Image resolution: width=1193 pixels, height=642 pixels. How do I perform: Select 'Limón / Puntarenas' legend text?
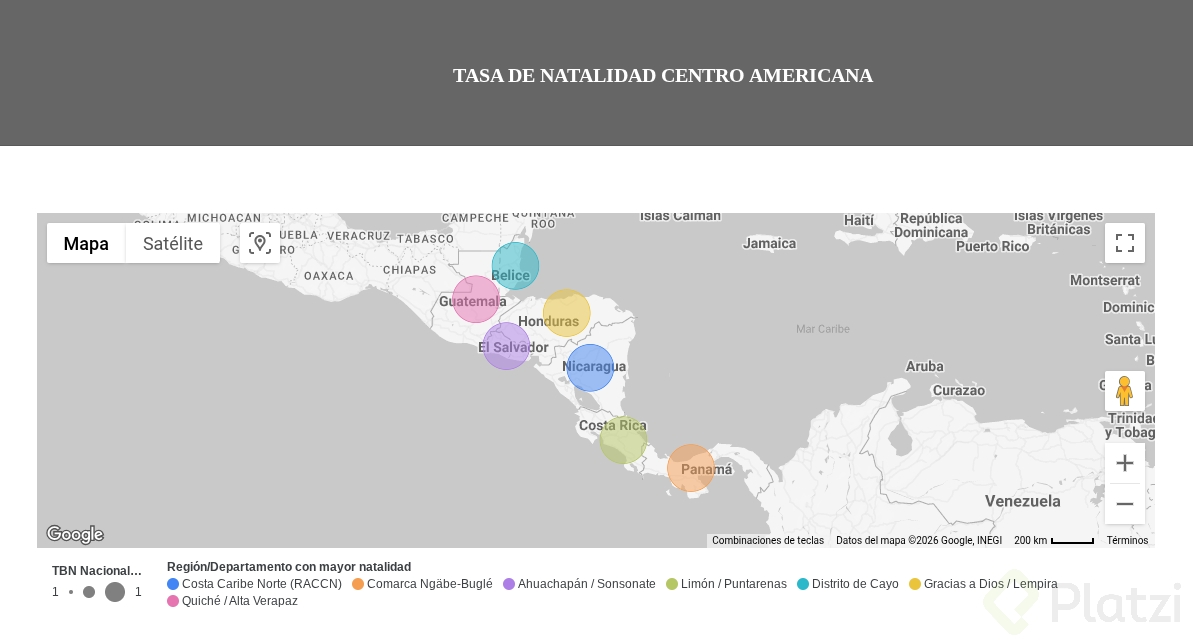point(733,584)
